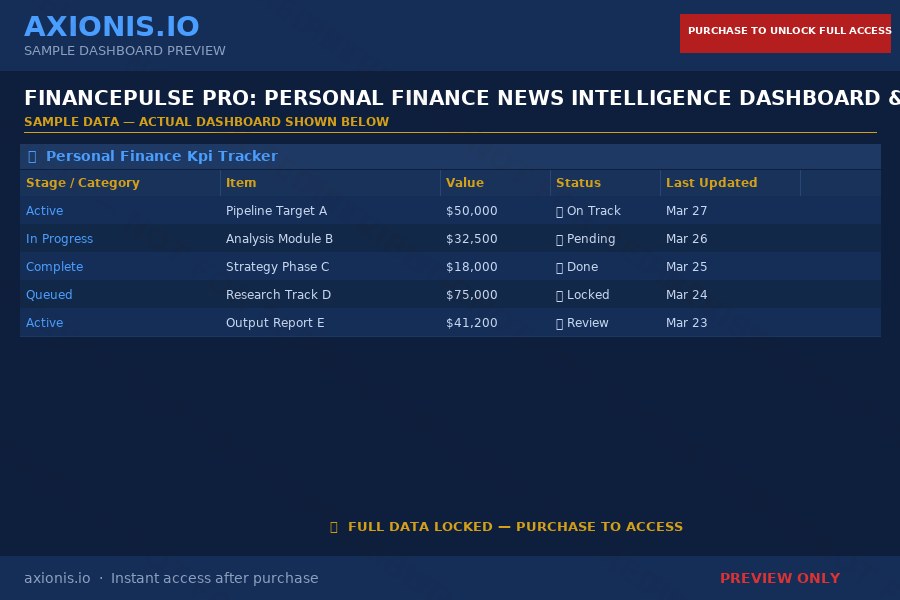
Task: Click the AXIONIS.IO logo
Action: (x=112, y=26)
